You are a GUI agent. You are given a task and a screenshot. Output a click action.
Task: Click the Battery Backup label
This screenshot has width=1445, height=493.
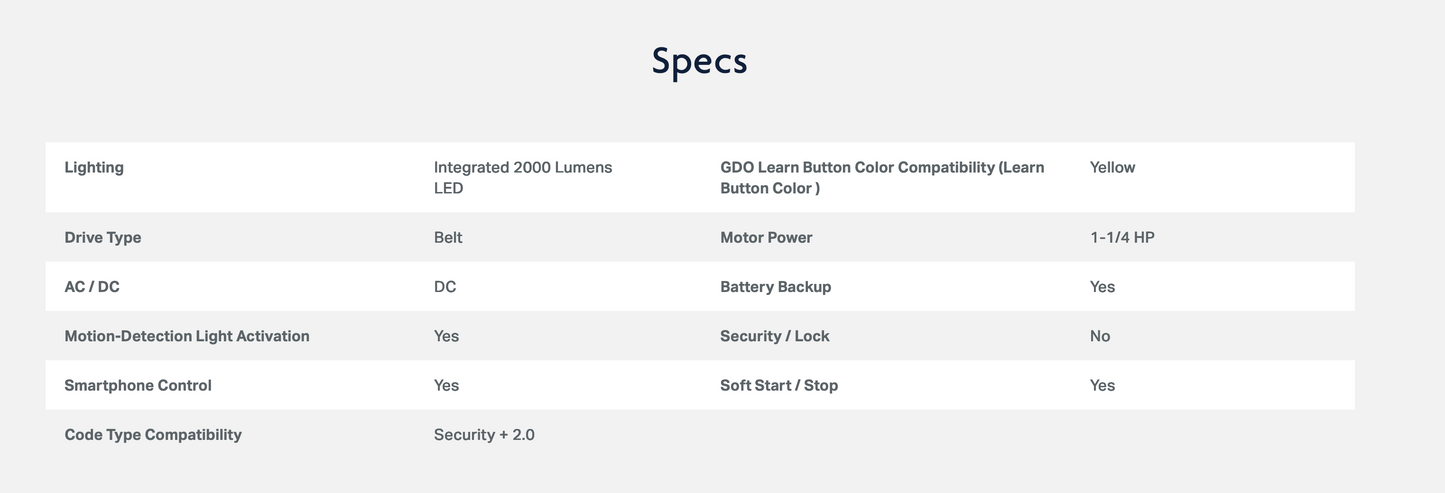[x=775, y=287]
